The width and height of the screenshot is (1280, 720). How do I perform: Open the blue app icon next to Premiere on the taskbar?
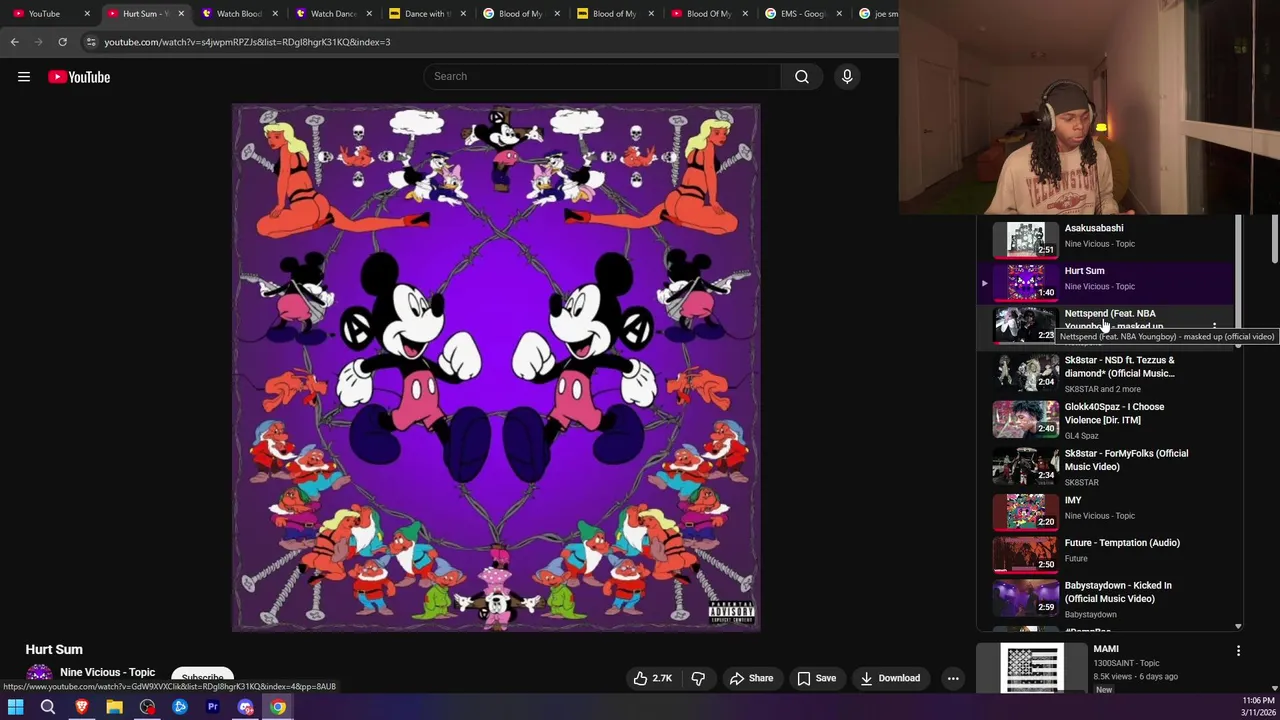180,707
